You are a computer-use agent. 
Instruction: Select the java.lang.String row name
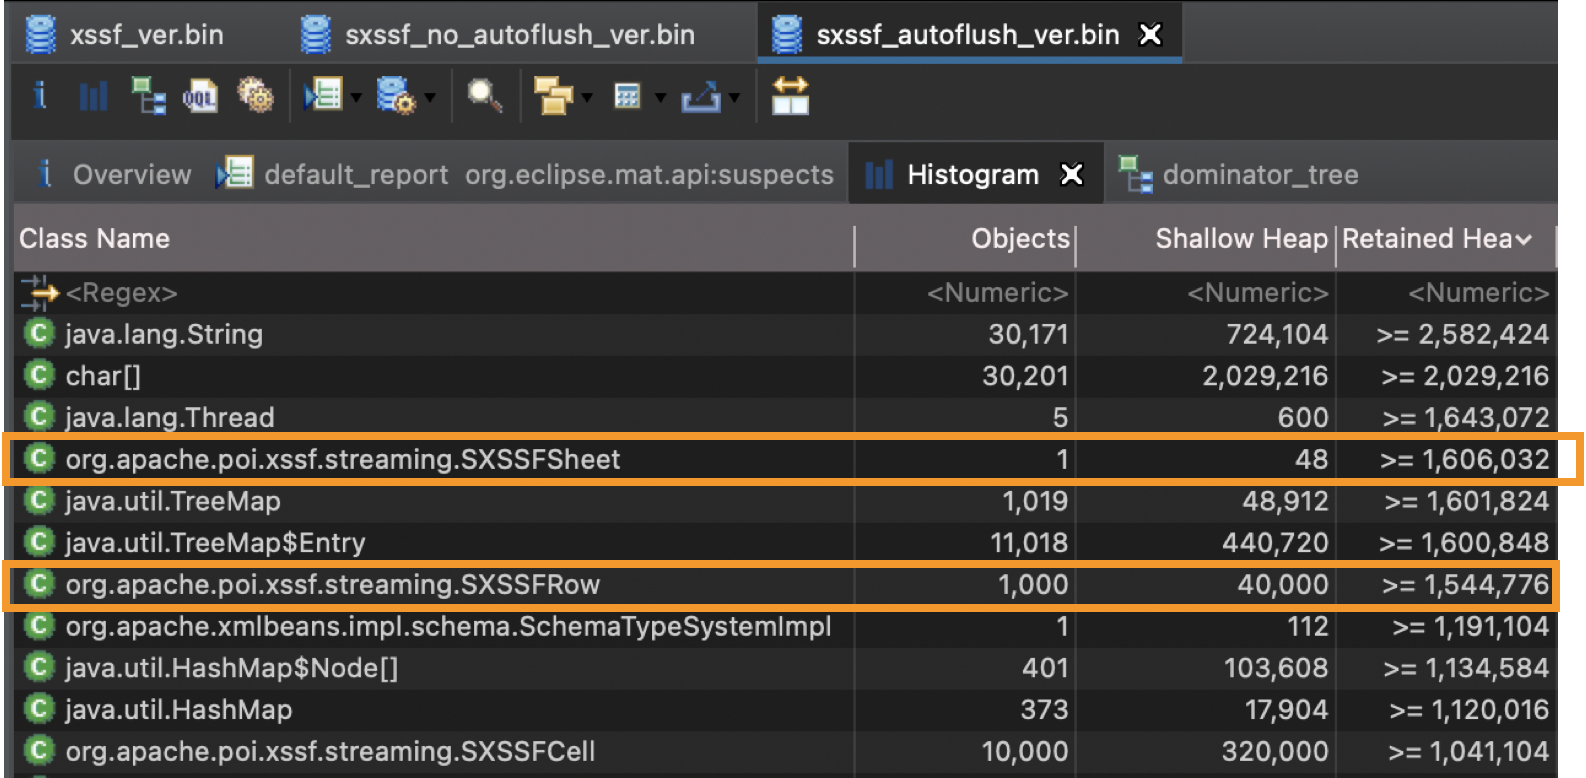[164, 334]
